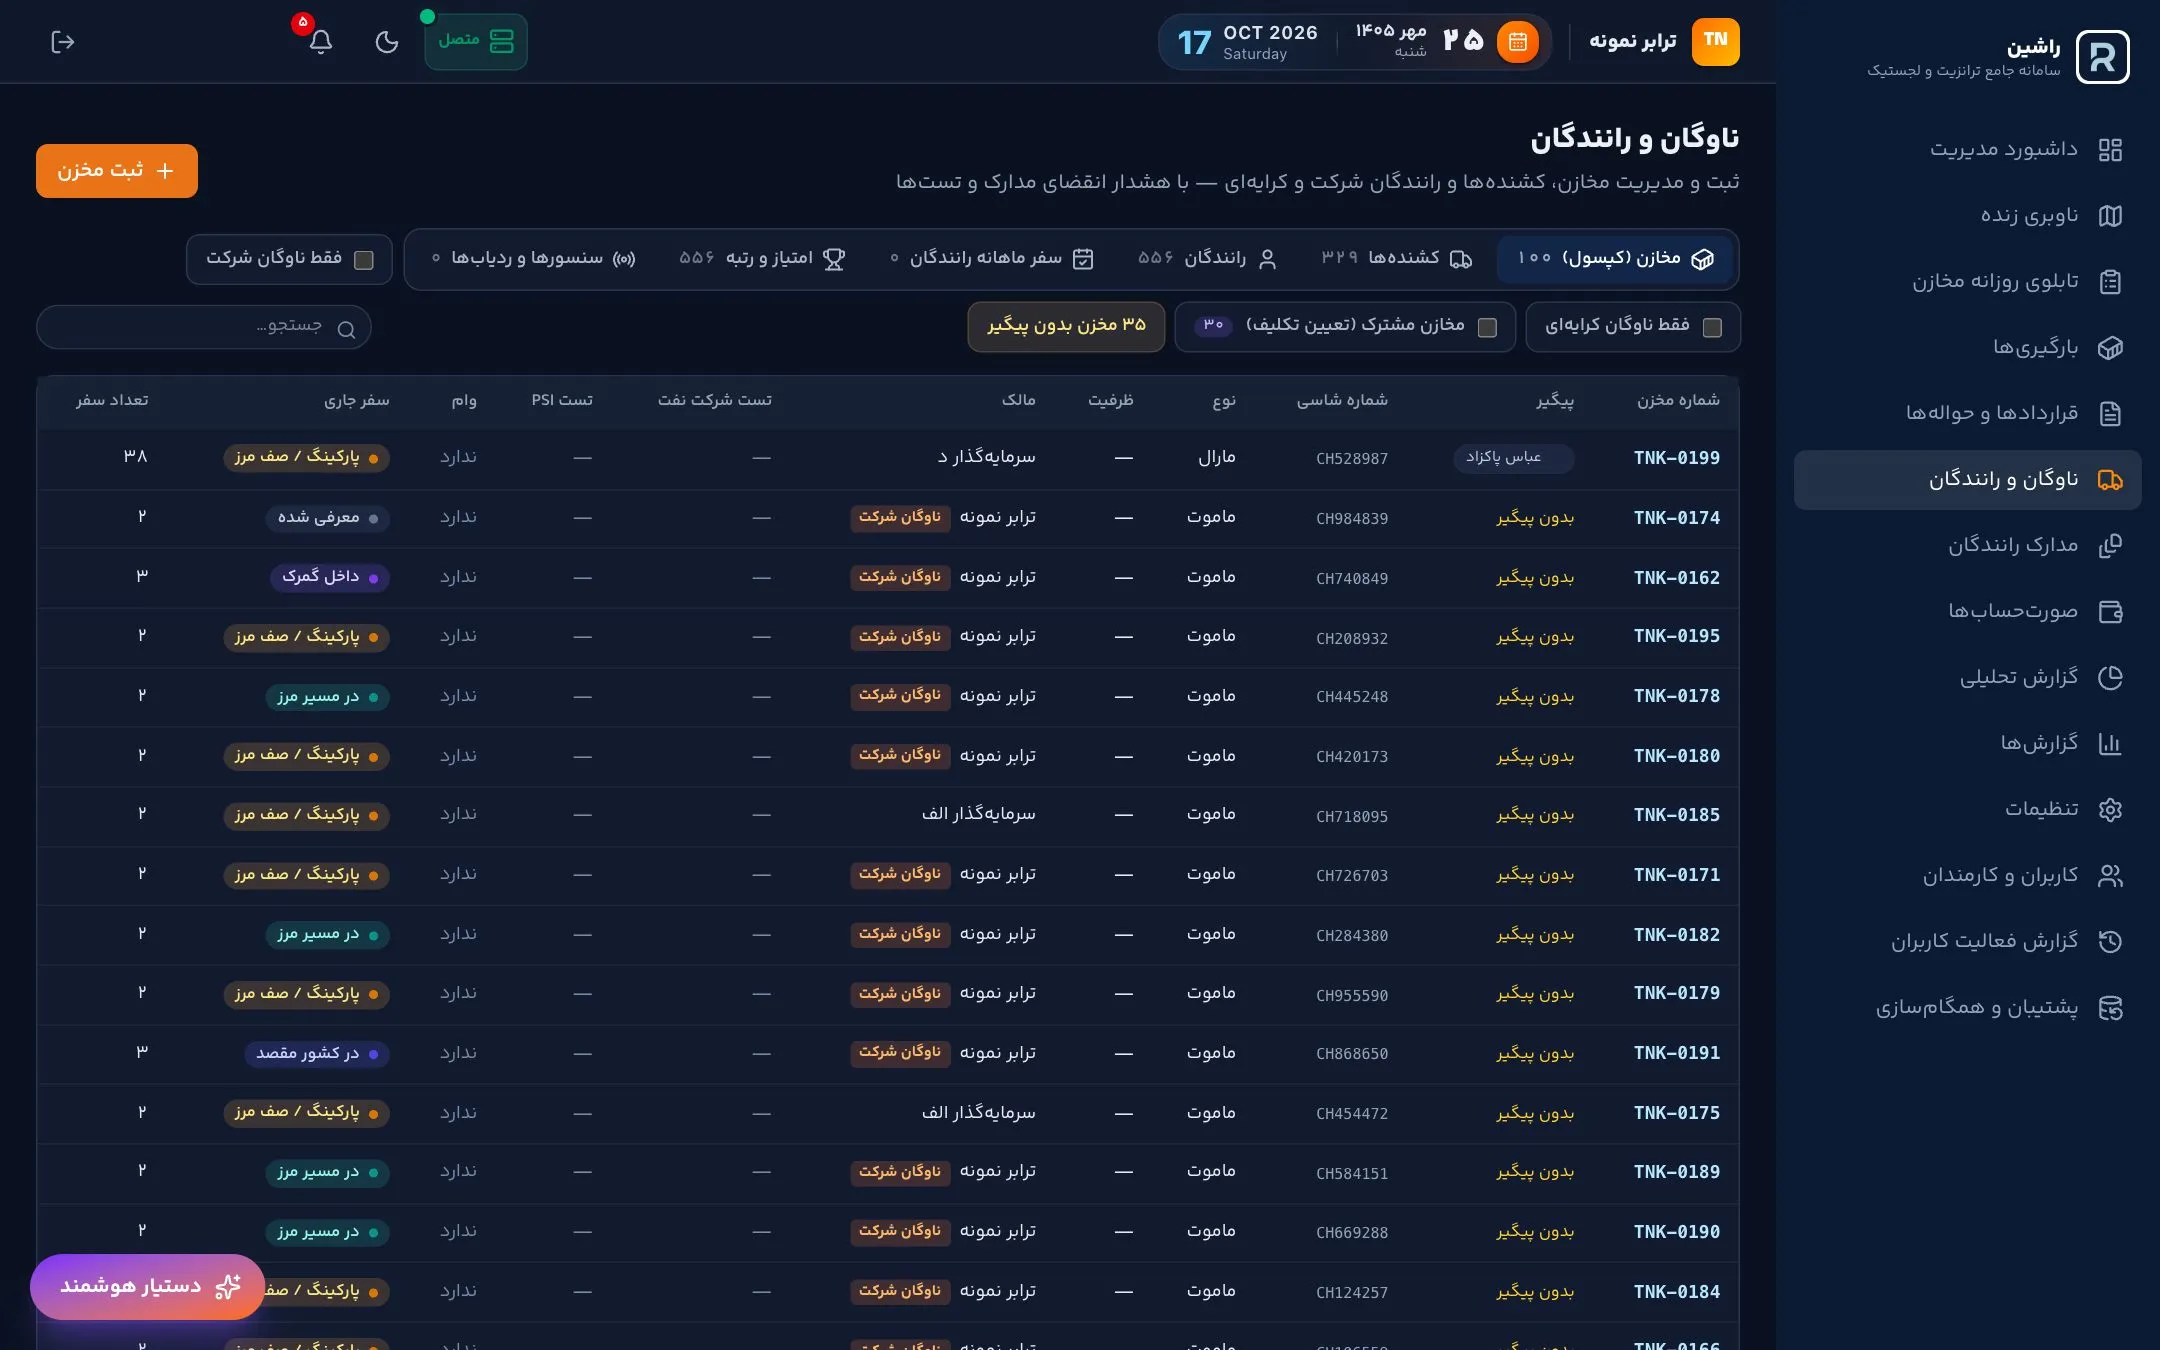Open مدارک رانندگان files icon
Viewport: 2160px width, 1350px height.
point(2110,546)
